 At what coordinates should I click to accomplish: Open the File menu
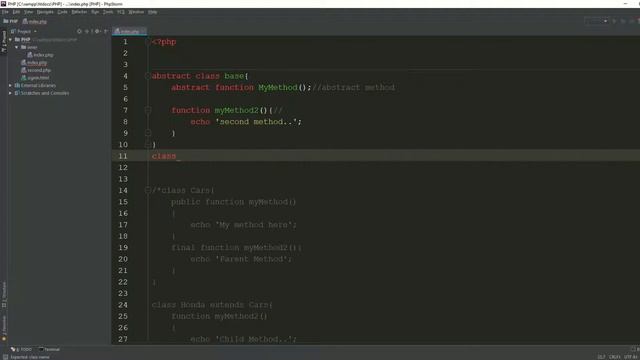point(5,12)
